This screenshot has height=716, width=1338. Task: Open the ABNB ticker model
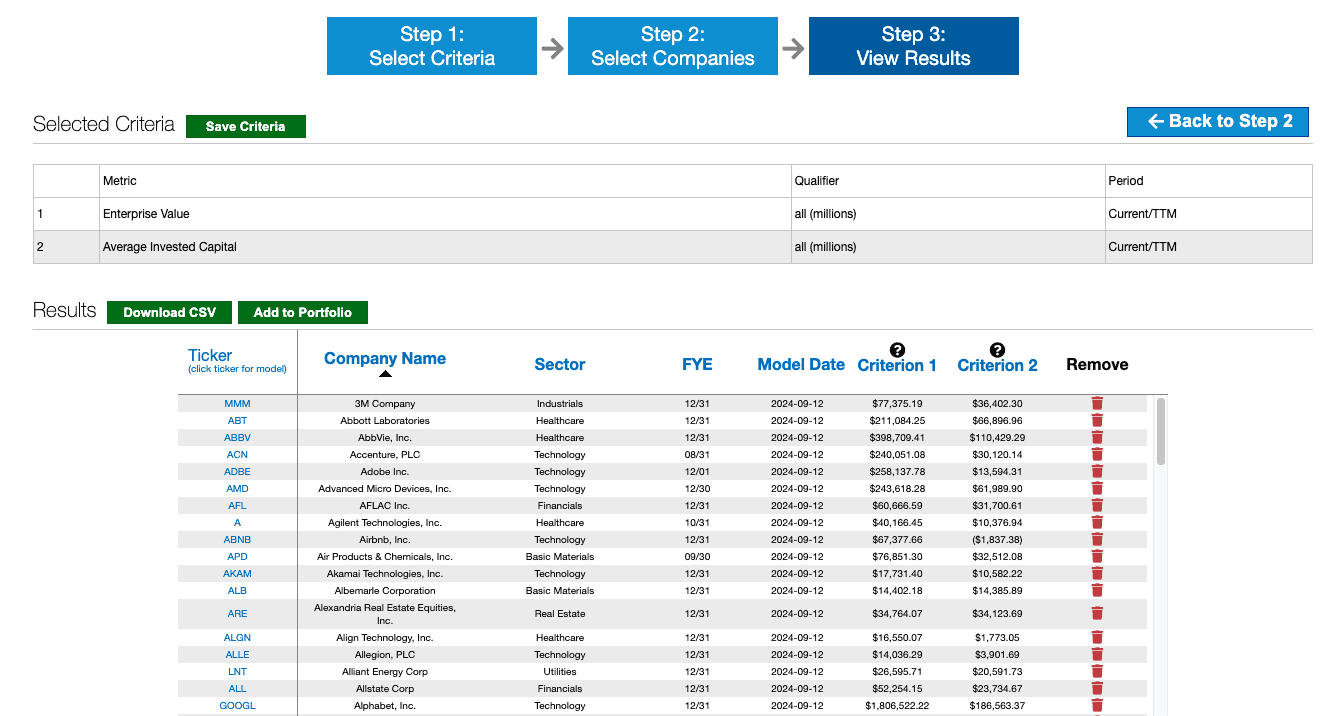coord(237,540)
